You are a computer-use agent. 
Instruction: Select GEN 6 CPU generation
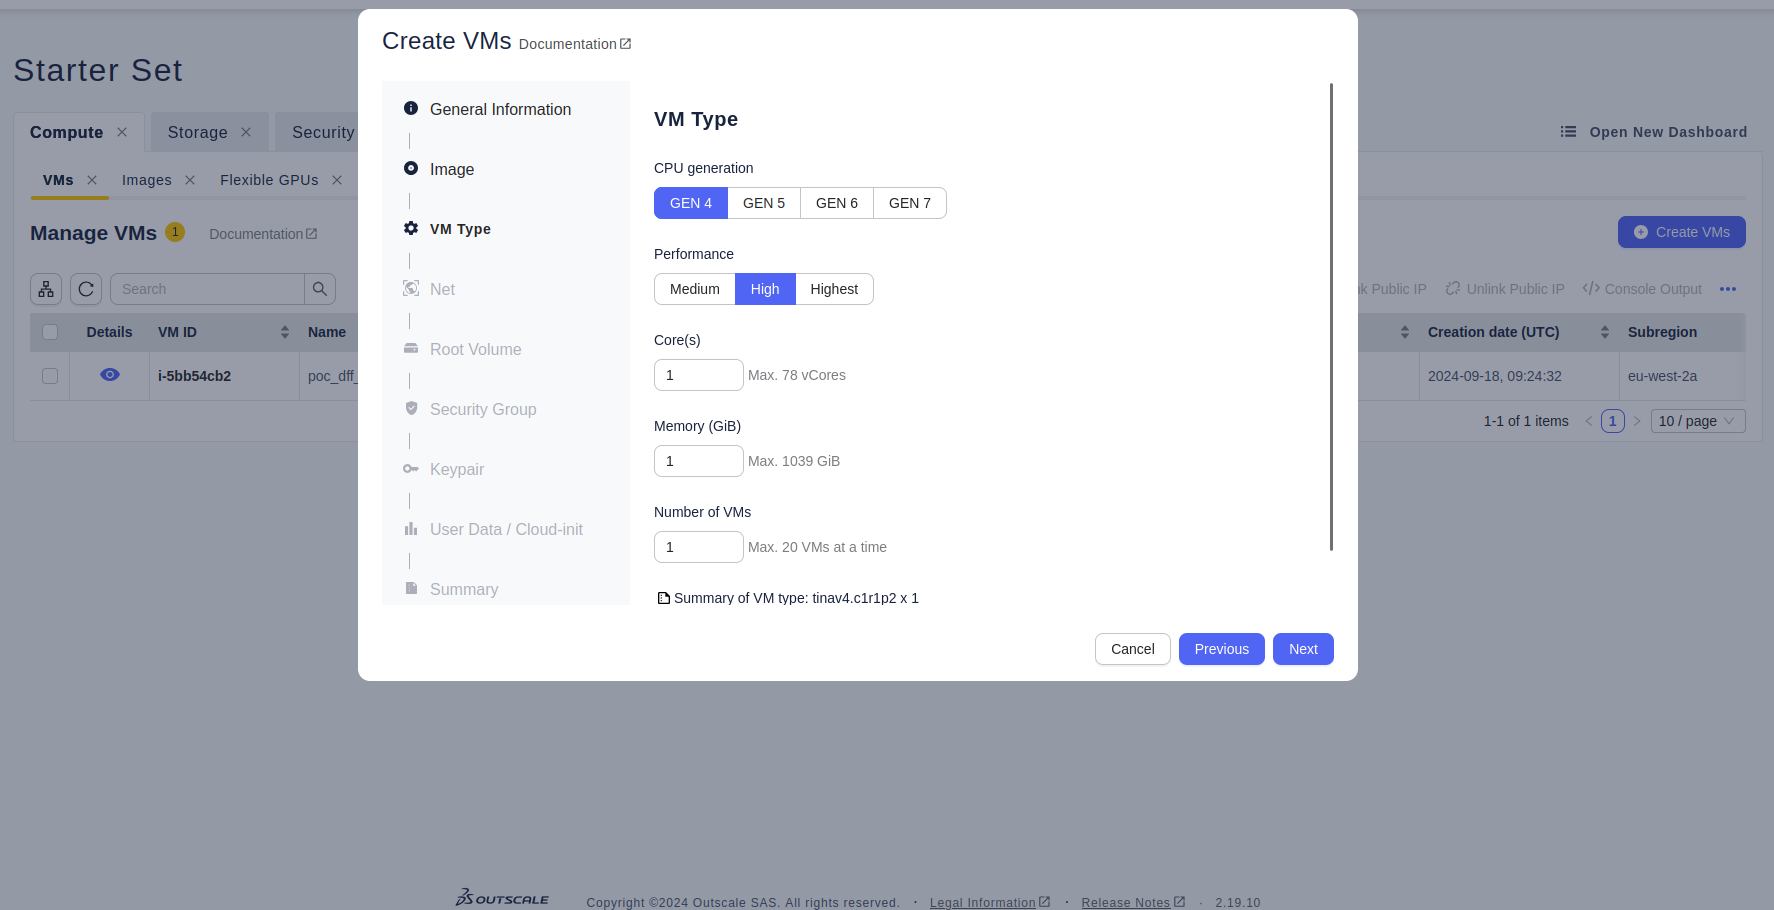pos(836,203)
